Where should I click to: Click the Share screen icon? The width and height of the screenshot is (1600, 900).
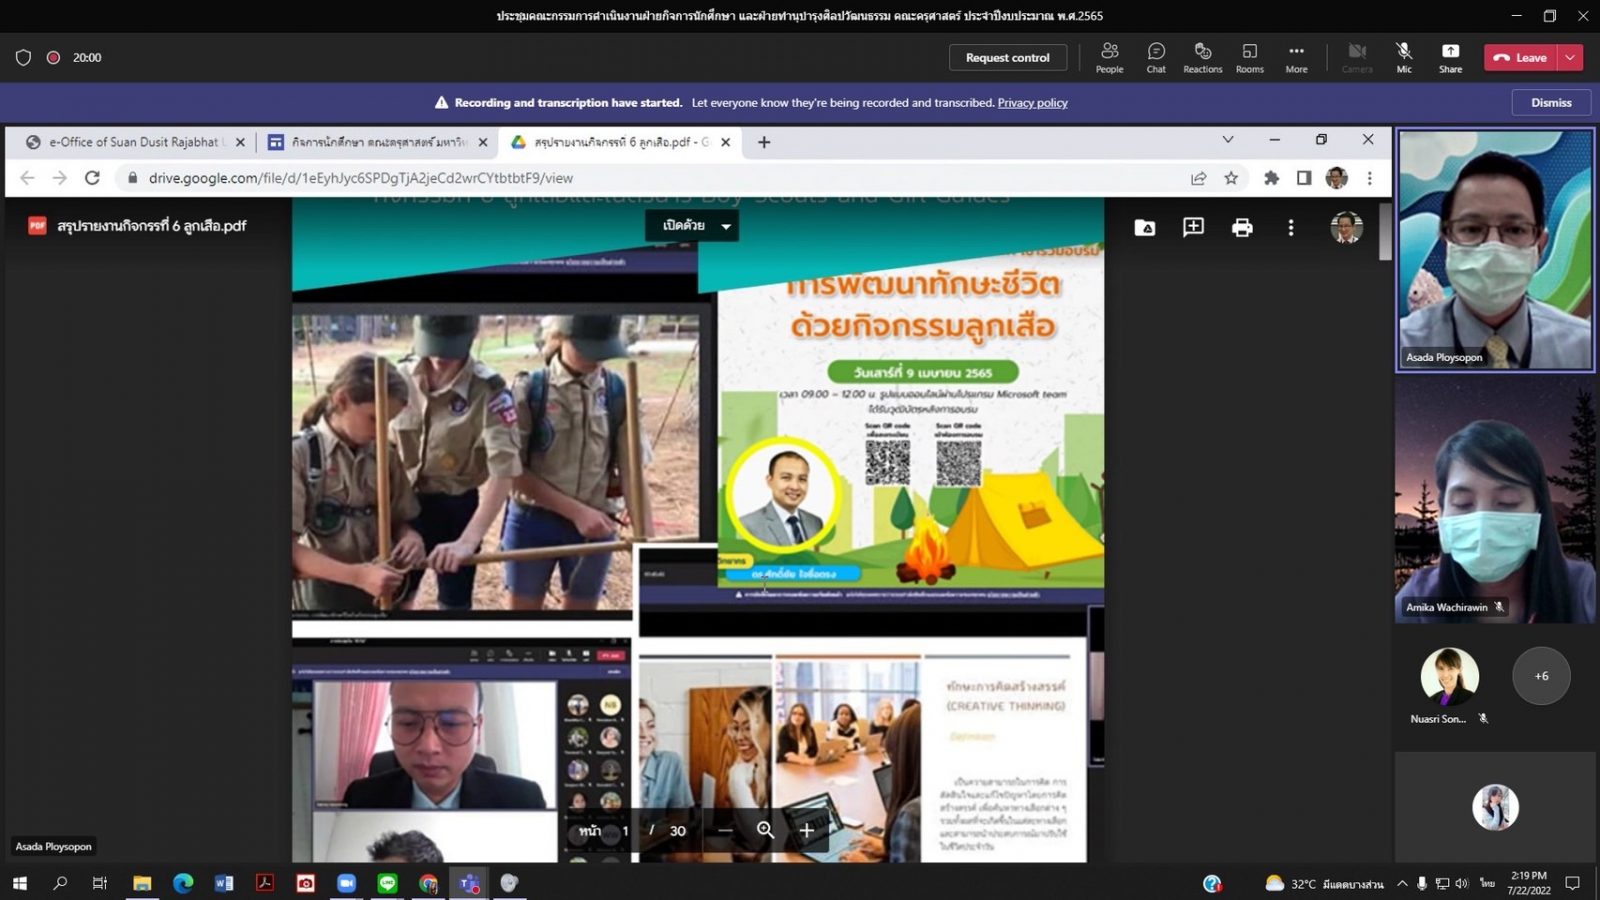[x=1450, y=57]
